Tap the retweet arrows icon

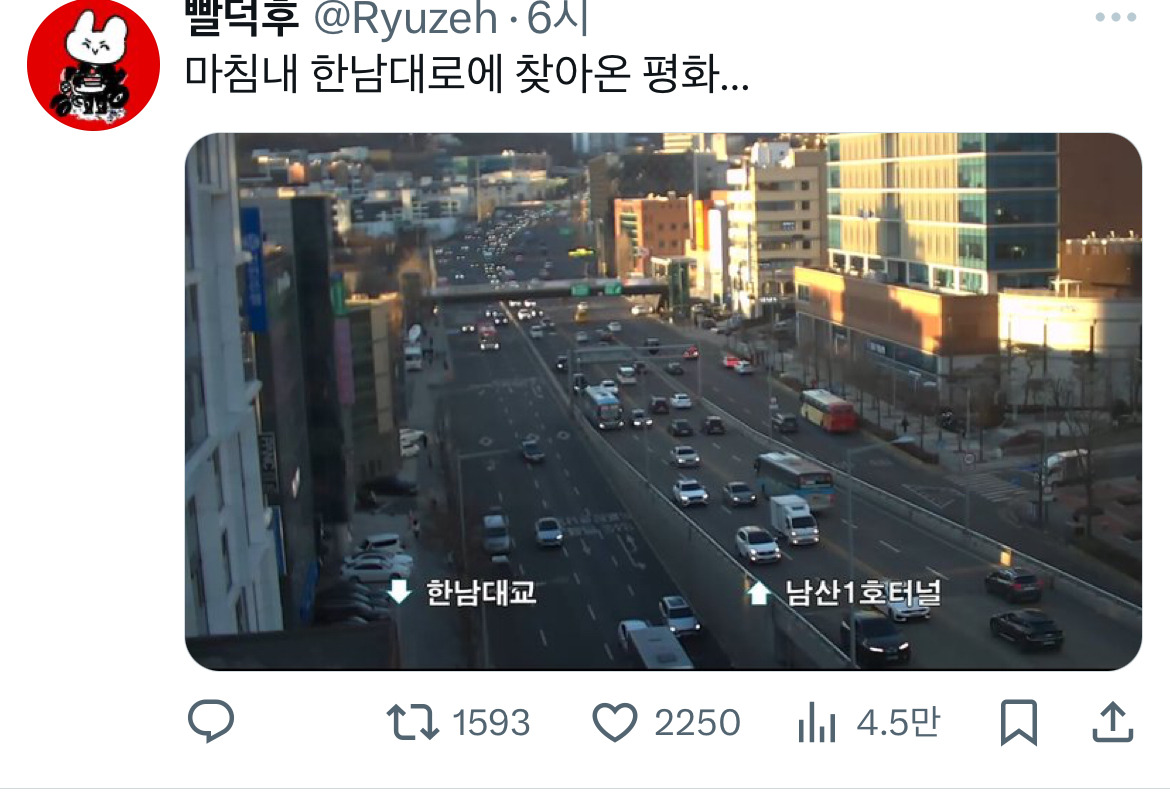(413, 722)
